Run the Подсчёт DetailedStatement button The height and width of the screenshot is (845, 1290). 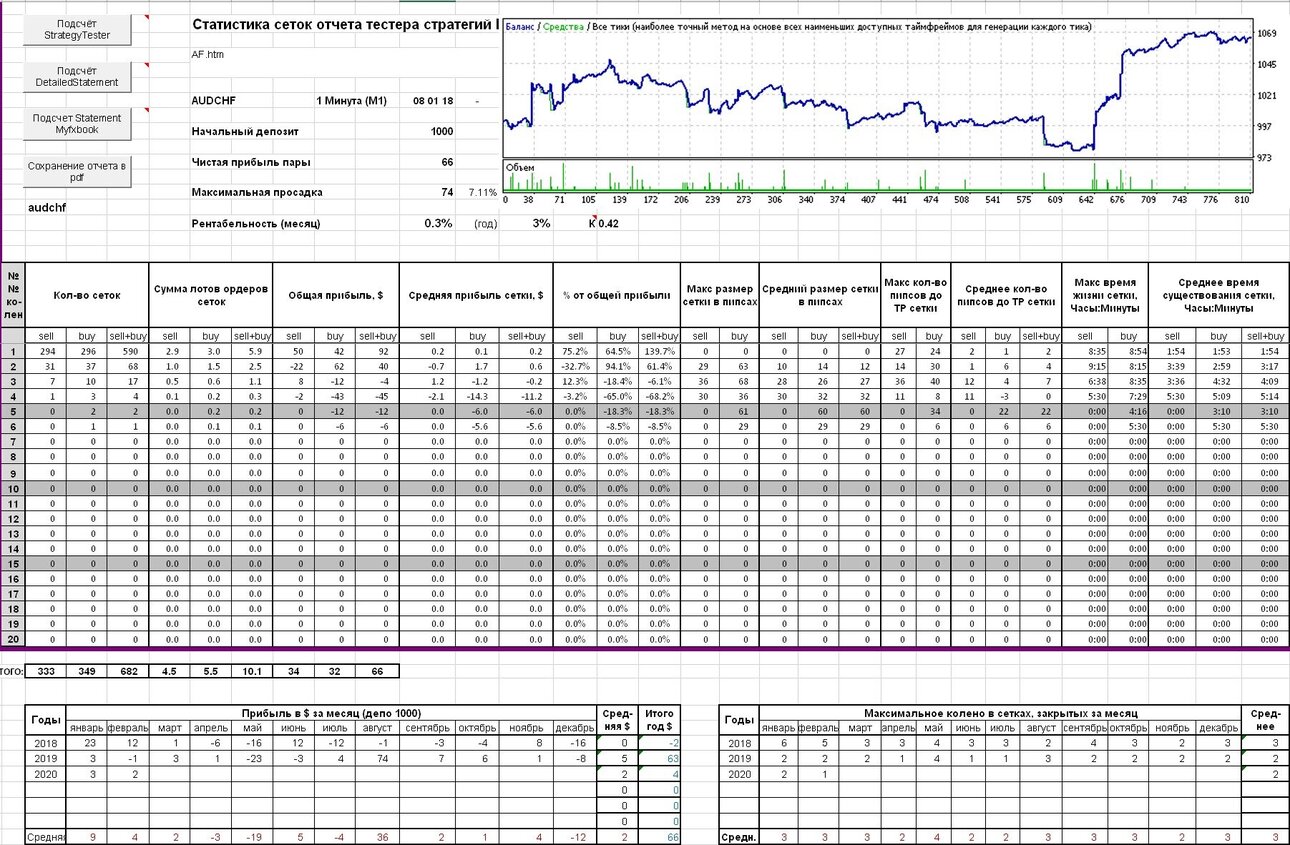[x=77, y=77]
